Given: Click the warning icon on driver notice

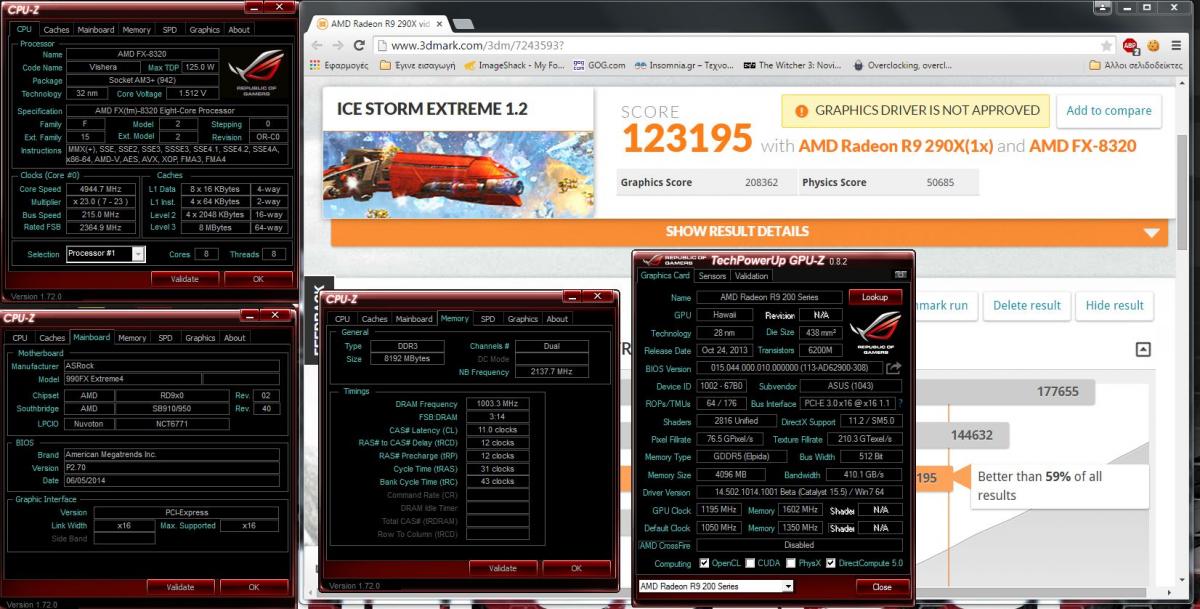Looking at the screenshot, I should coord(800,111).
